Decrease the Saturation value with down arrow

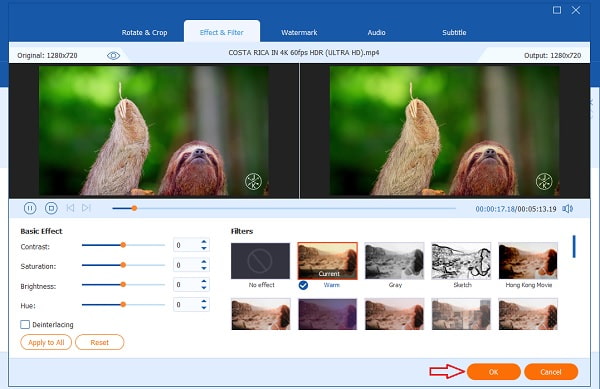coord(204,268)
